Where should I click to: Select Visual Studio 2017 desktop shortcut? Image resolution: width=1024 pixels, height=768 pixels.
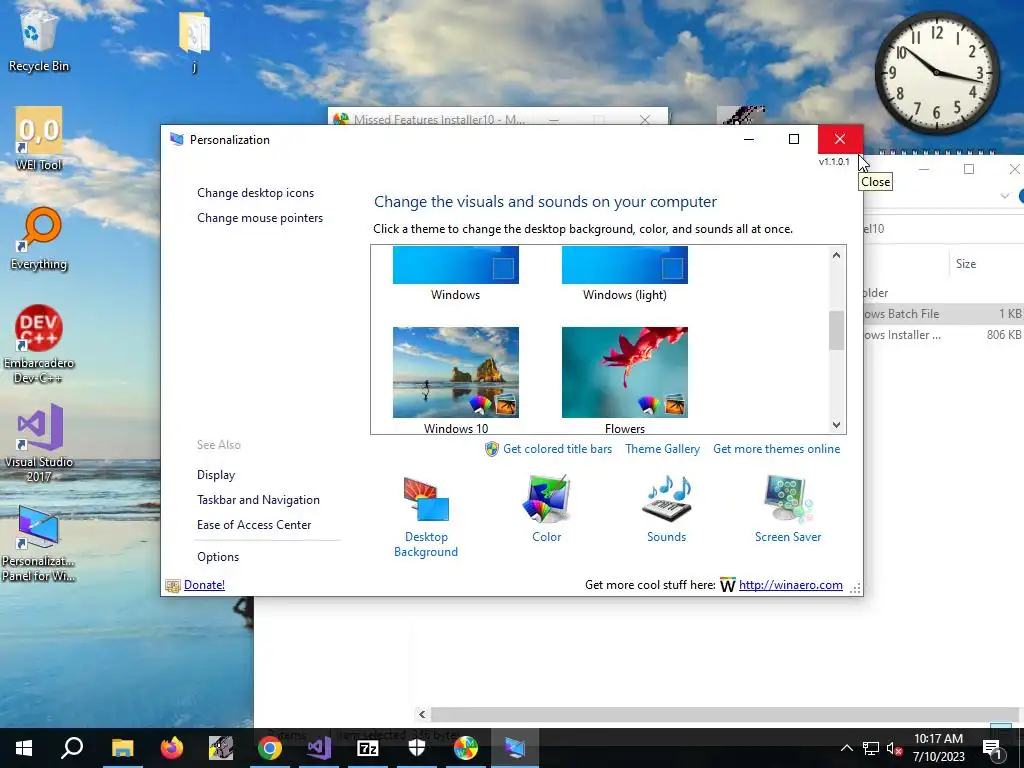(x=39, y=443)
